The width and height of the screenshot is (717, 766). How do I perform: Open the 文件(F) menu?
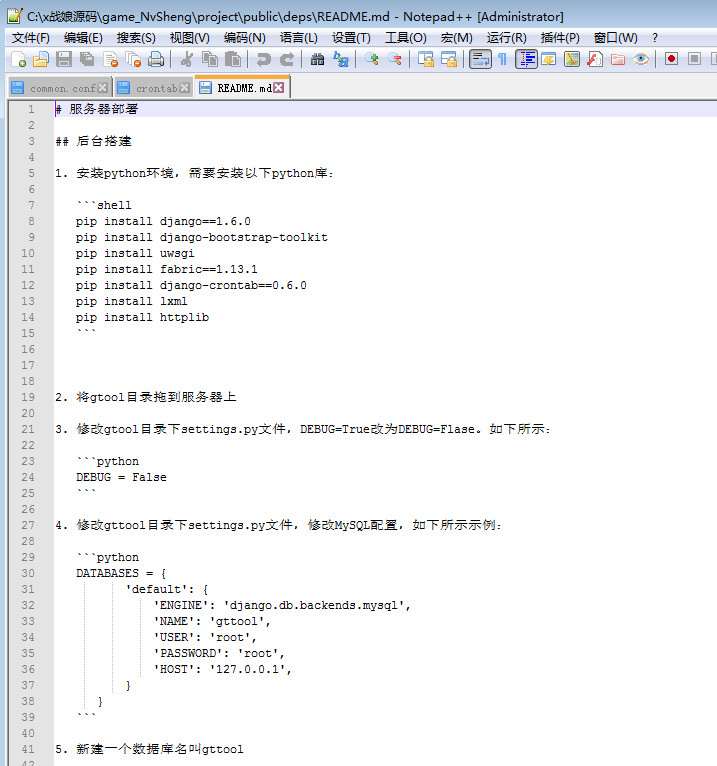(x=30, y=38)
